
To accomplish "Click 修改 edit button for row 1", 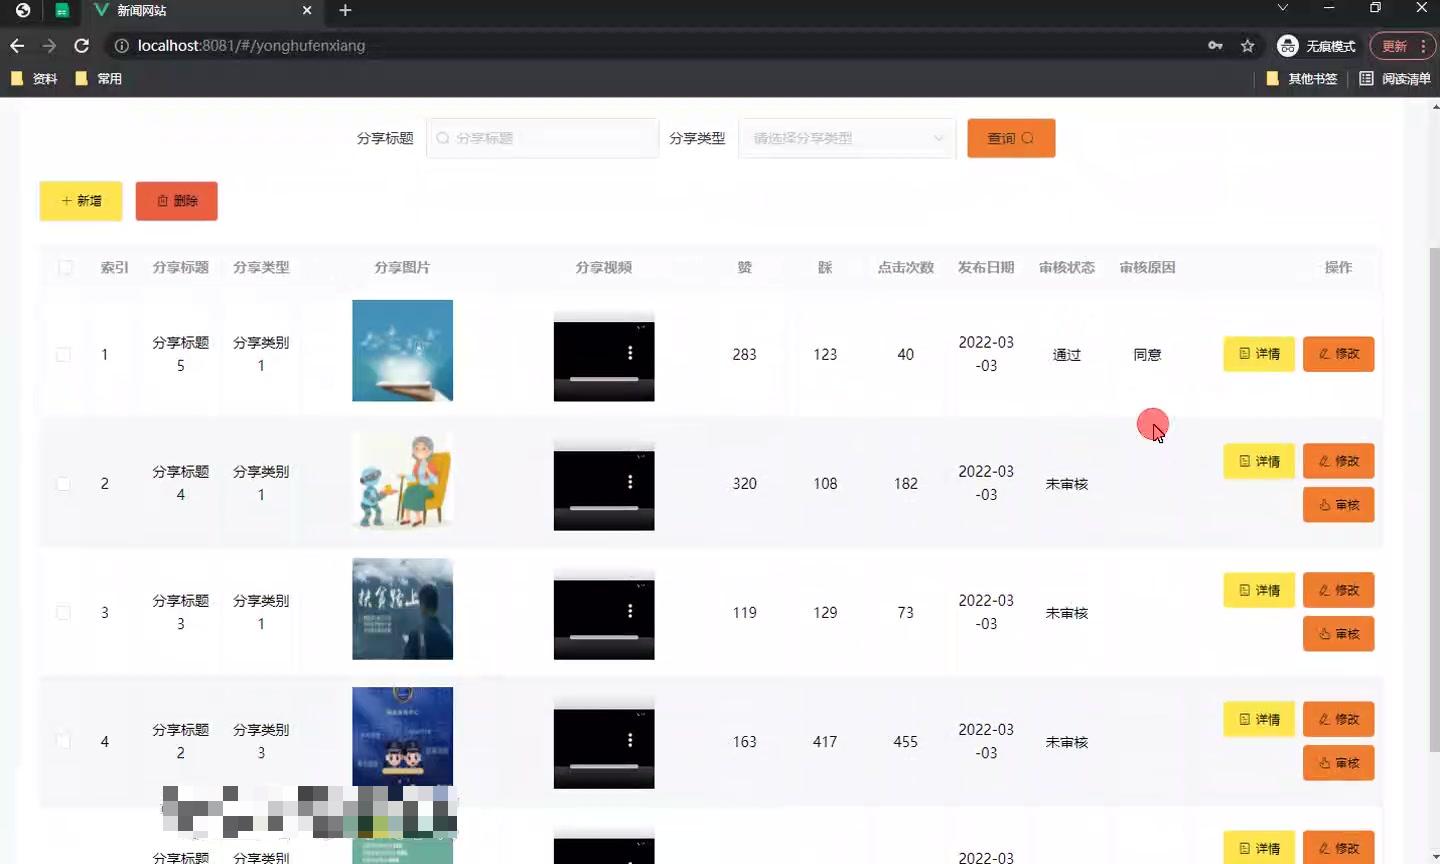I will click(x=1338, y=354).
